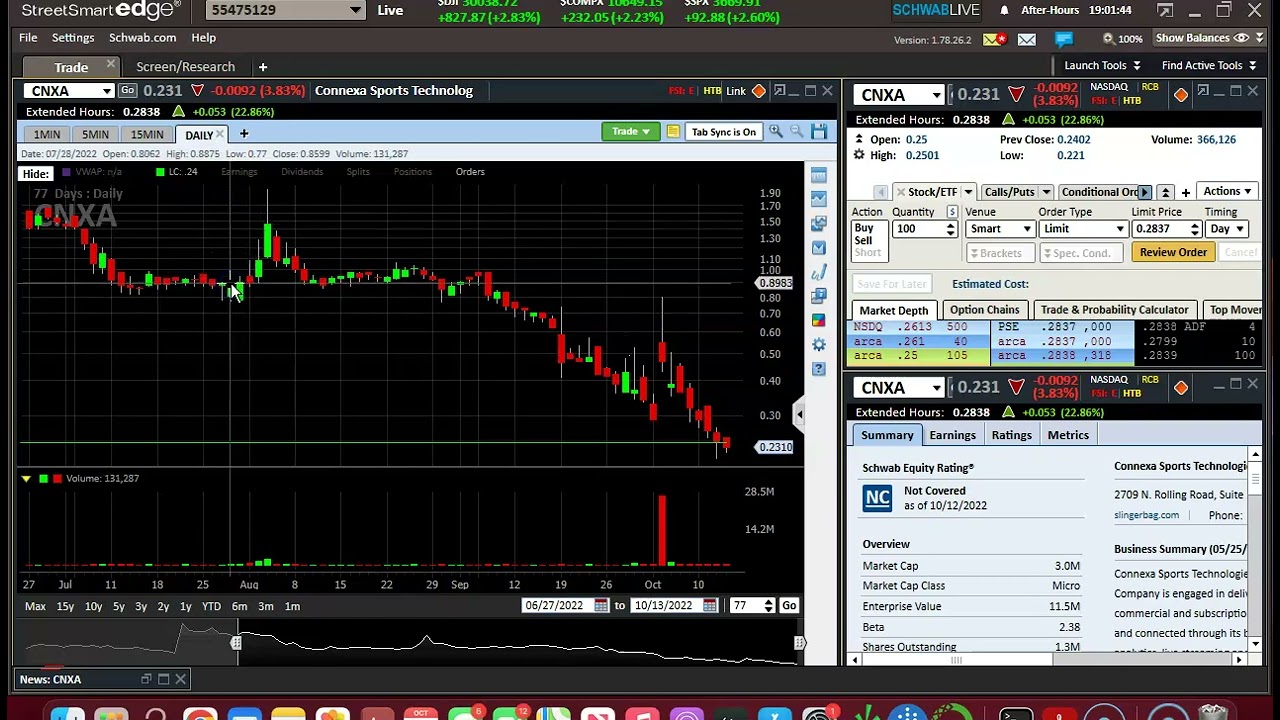The width and height of the screenshot is (1280, 720).
Task: Click the orange link diamond in the trade window
Action: click(1181, 95)
